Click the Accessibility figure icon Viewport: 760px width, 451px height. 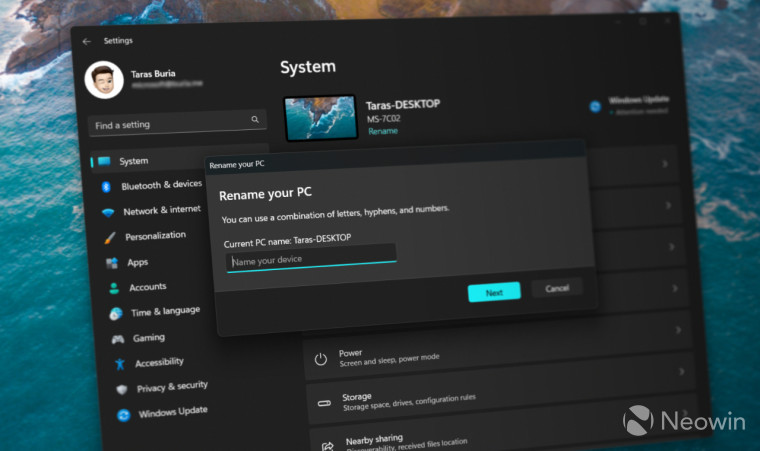120,364
